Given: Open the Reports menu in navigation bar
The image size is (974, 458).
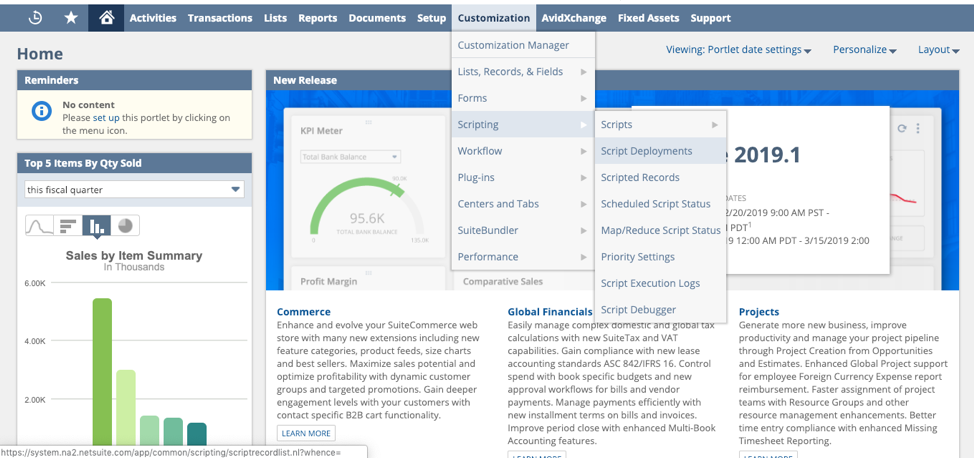Looking at the screenshot, I should tap(317, 18).
